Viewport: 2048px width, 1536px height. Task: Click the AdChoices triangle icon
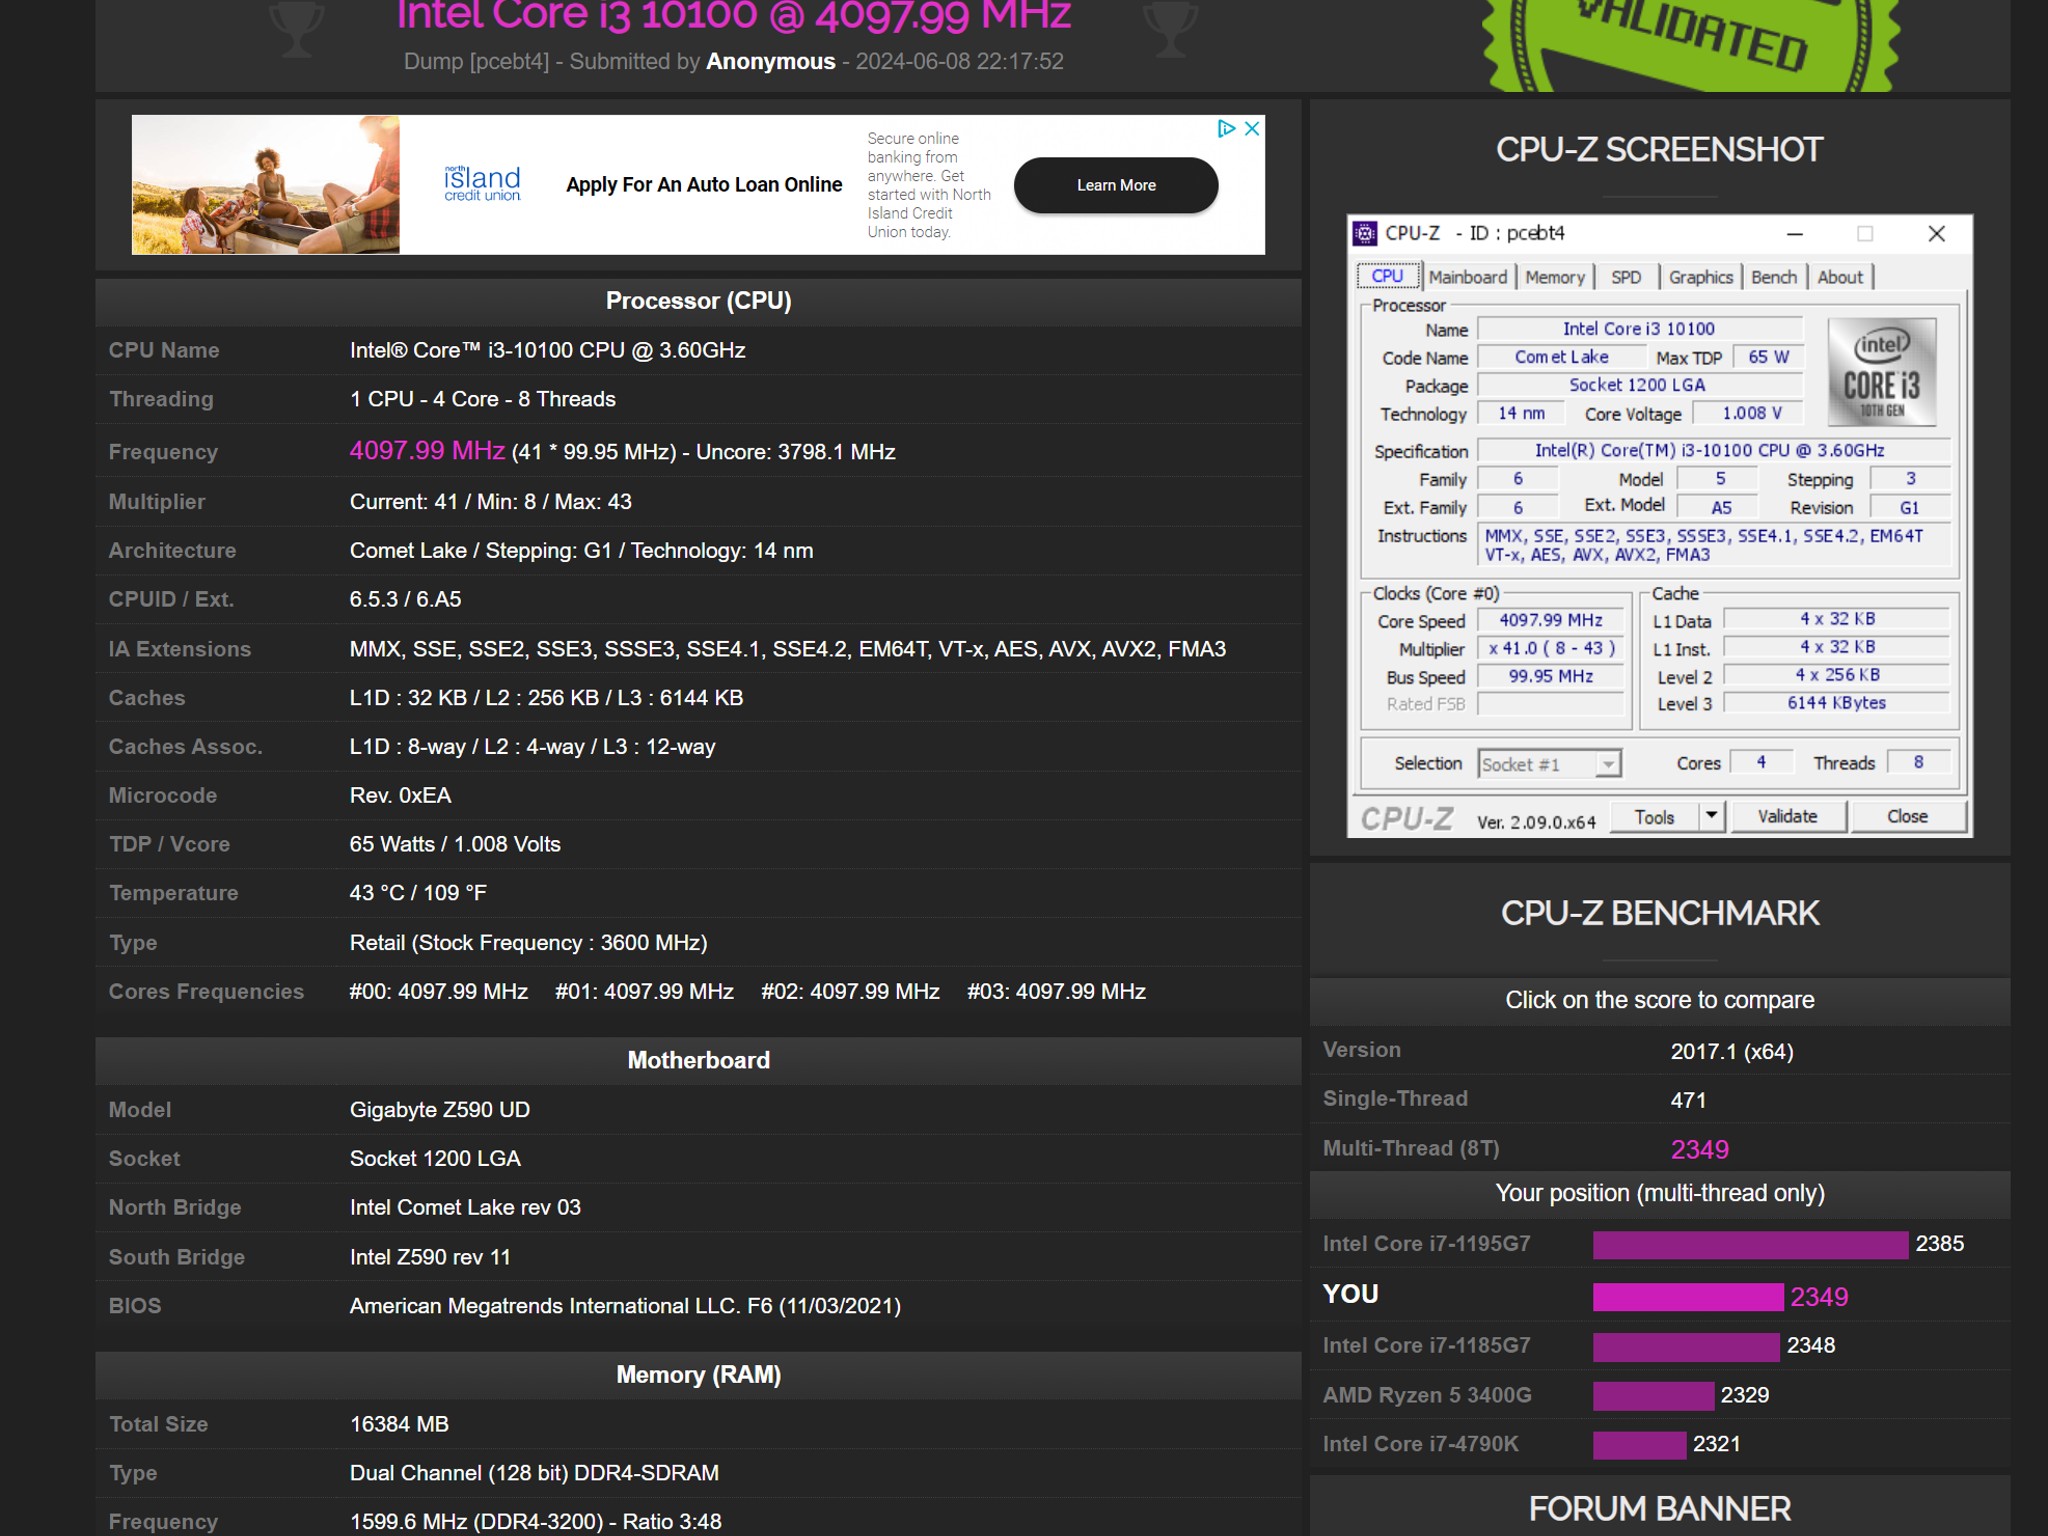tap(1226, 128)
